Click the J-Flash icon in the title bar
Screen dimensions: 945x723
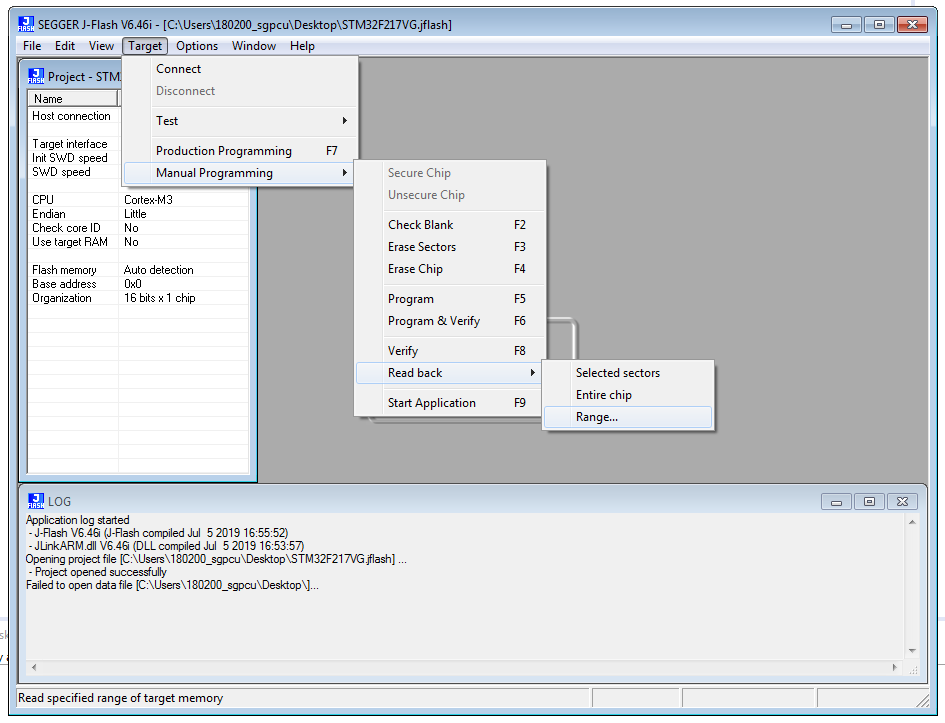pyautogui.click(x=26, y=24)
